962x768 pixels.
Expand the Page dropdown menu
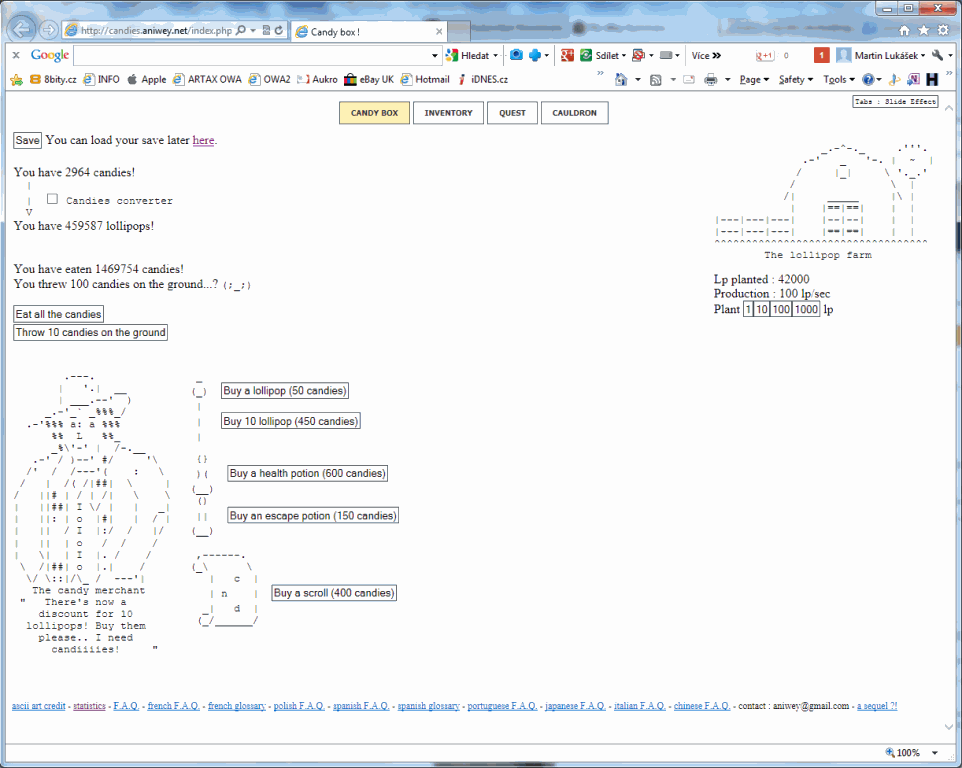pyautogui.click(x=754, y=79)
